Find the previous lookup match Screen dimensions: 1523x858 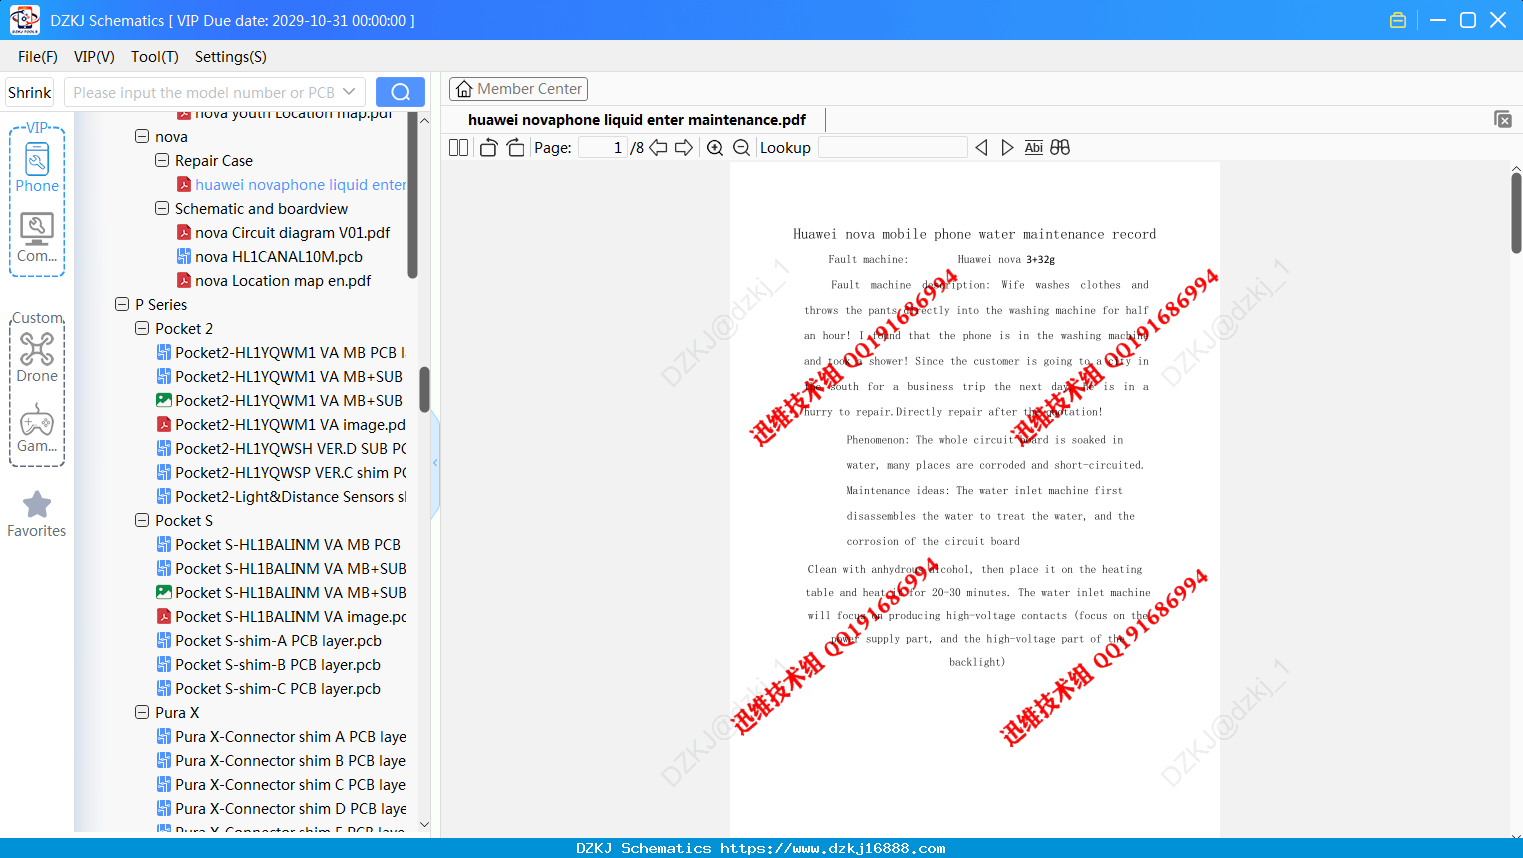(x=981, y=148)
